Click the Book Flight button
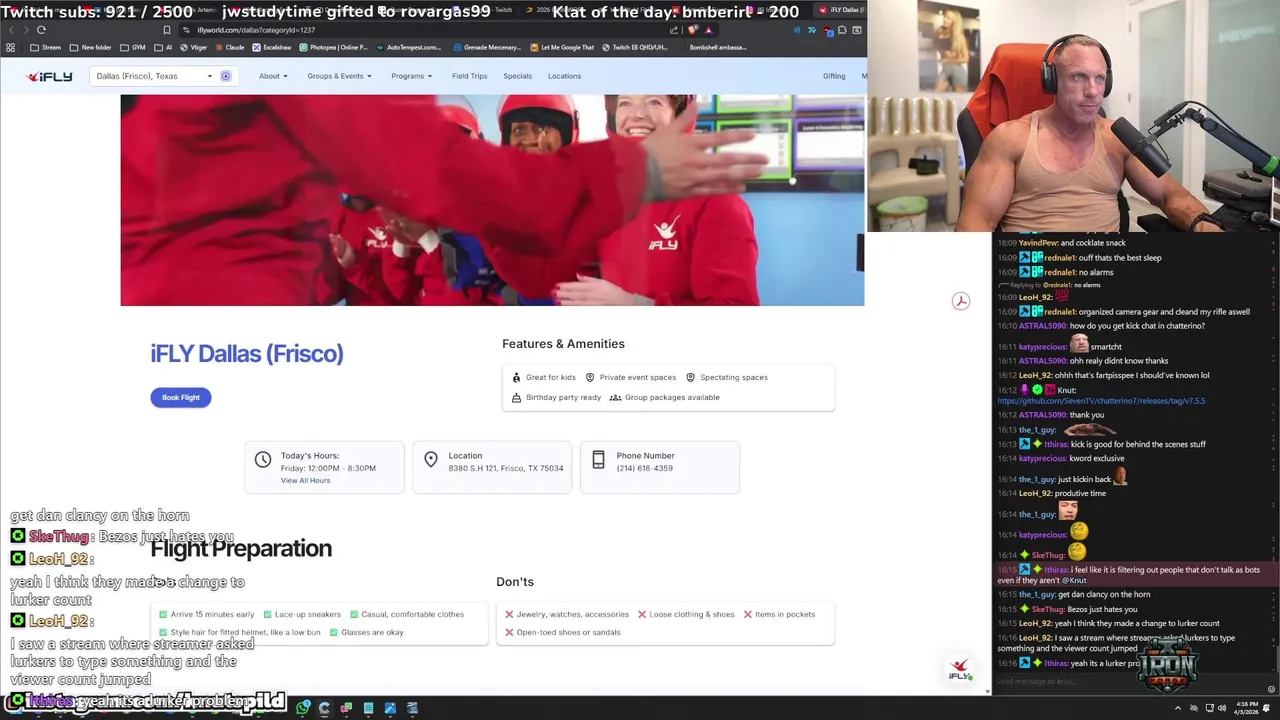This screenshot has height=720, width=1280. [181, 397]
